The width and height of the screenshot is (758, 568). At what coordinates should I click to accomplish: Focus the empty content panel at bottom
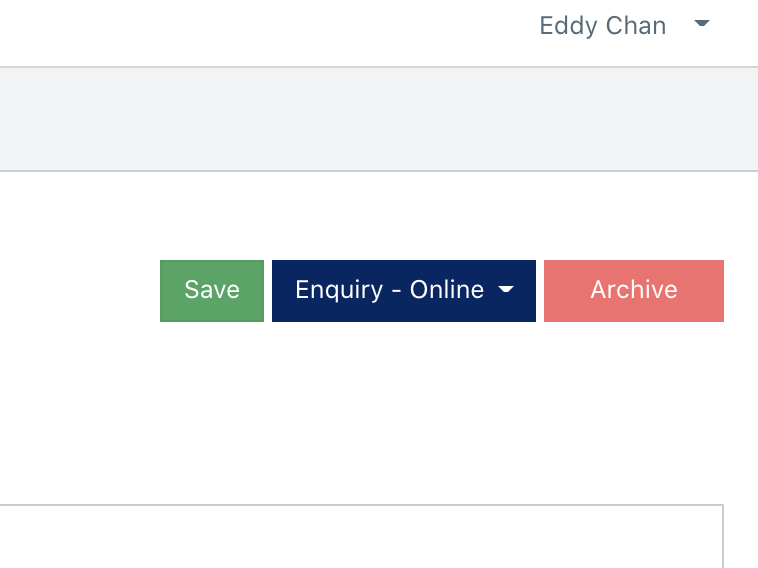point(360,537)
